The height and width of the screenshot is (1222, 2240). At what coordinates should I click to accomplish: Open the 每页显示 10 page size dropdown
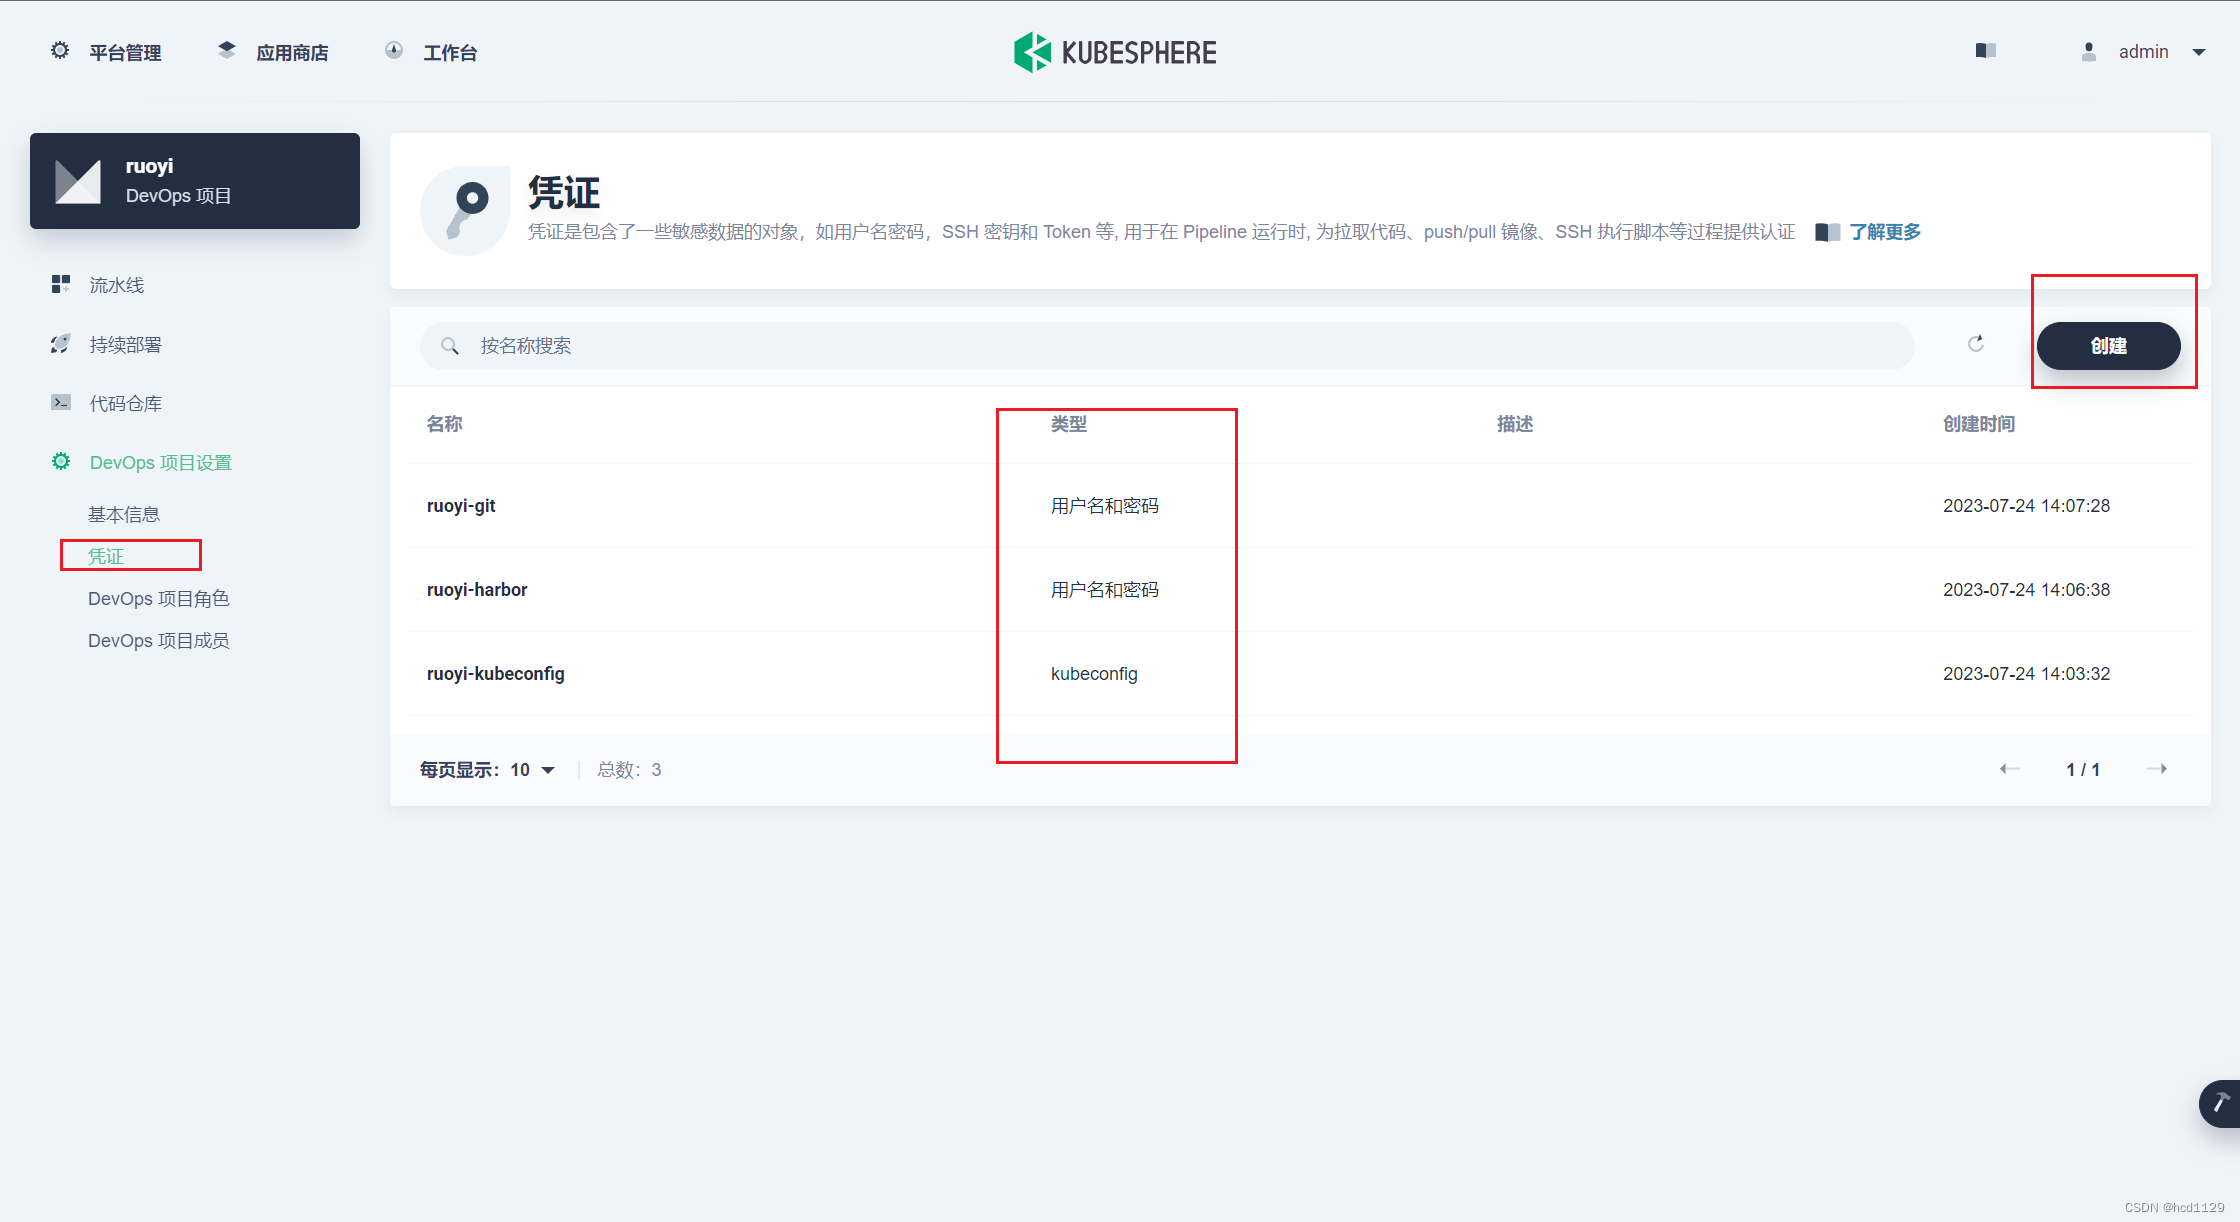488,769
